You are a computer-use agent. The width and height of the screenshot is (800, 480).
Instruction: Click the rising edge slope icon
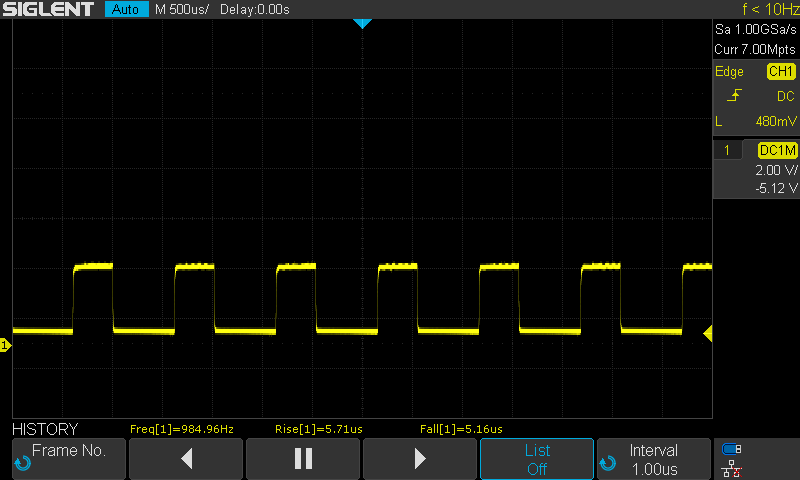734,95
